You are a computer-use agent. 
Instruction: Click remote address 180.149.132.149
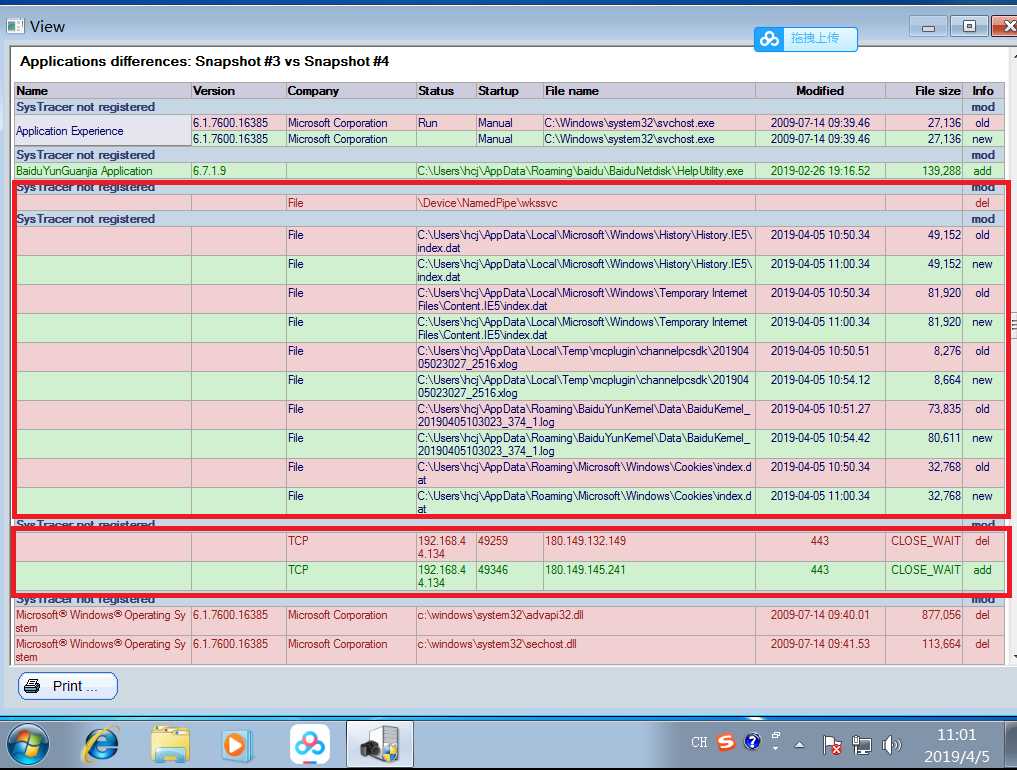[585, 541]
